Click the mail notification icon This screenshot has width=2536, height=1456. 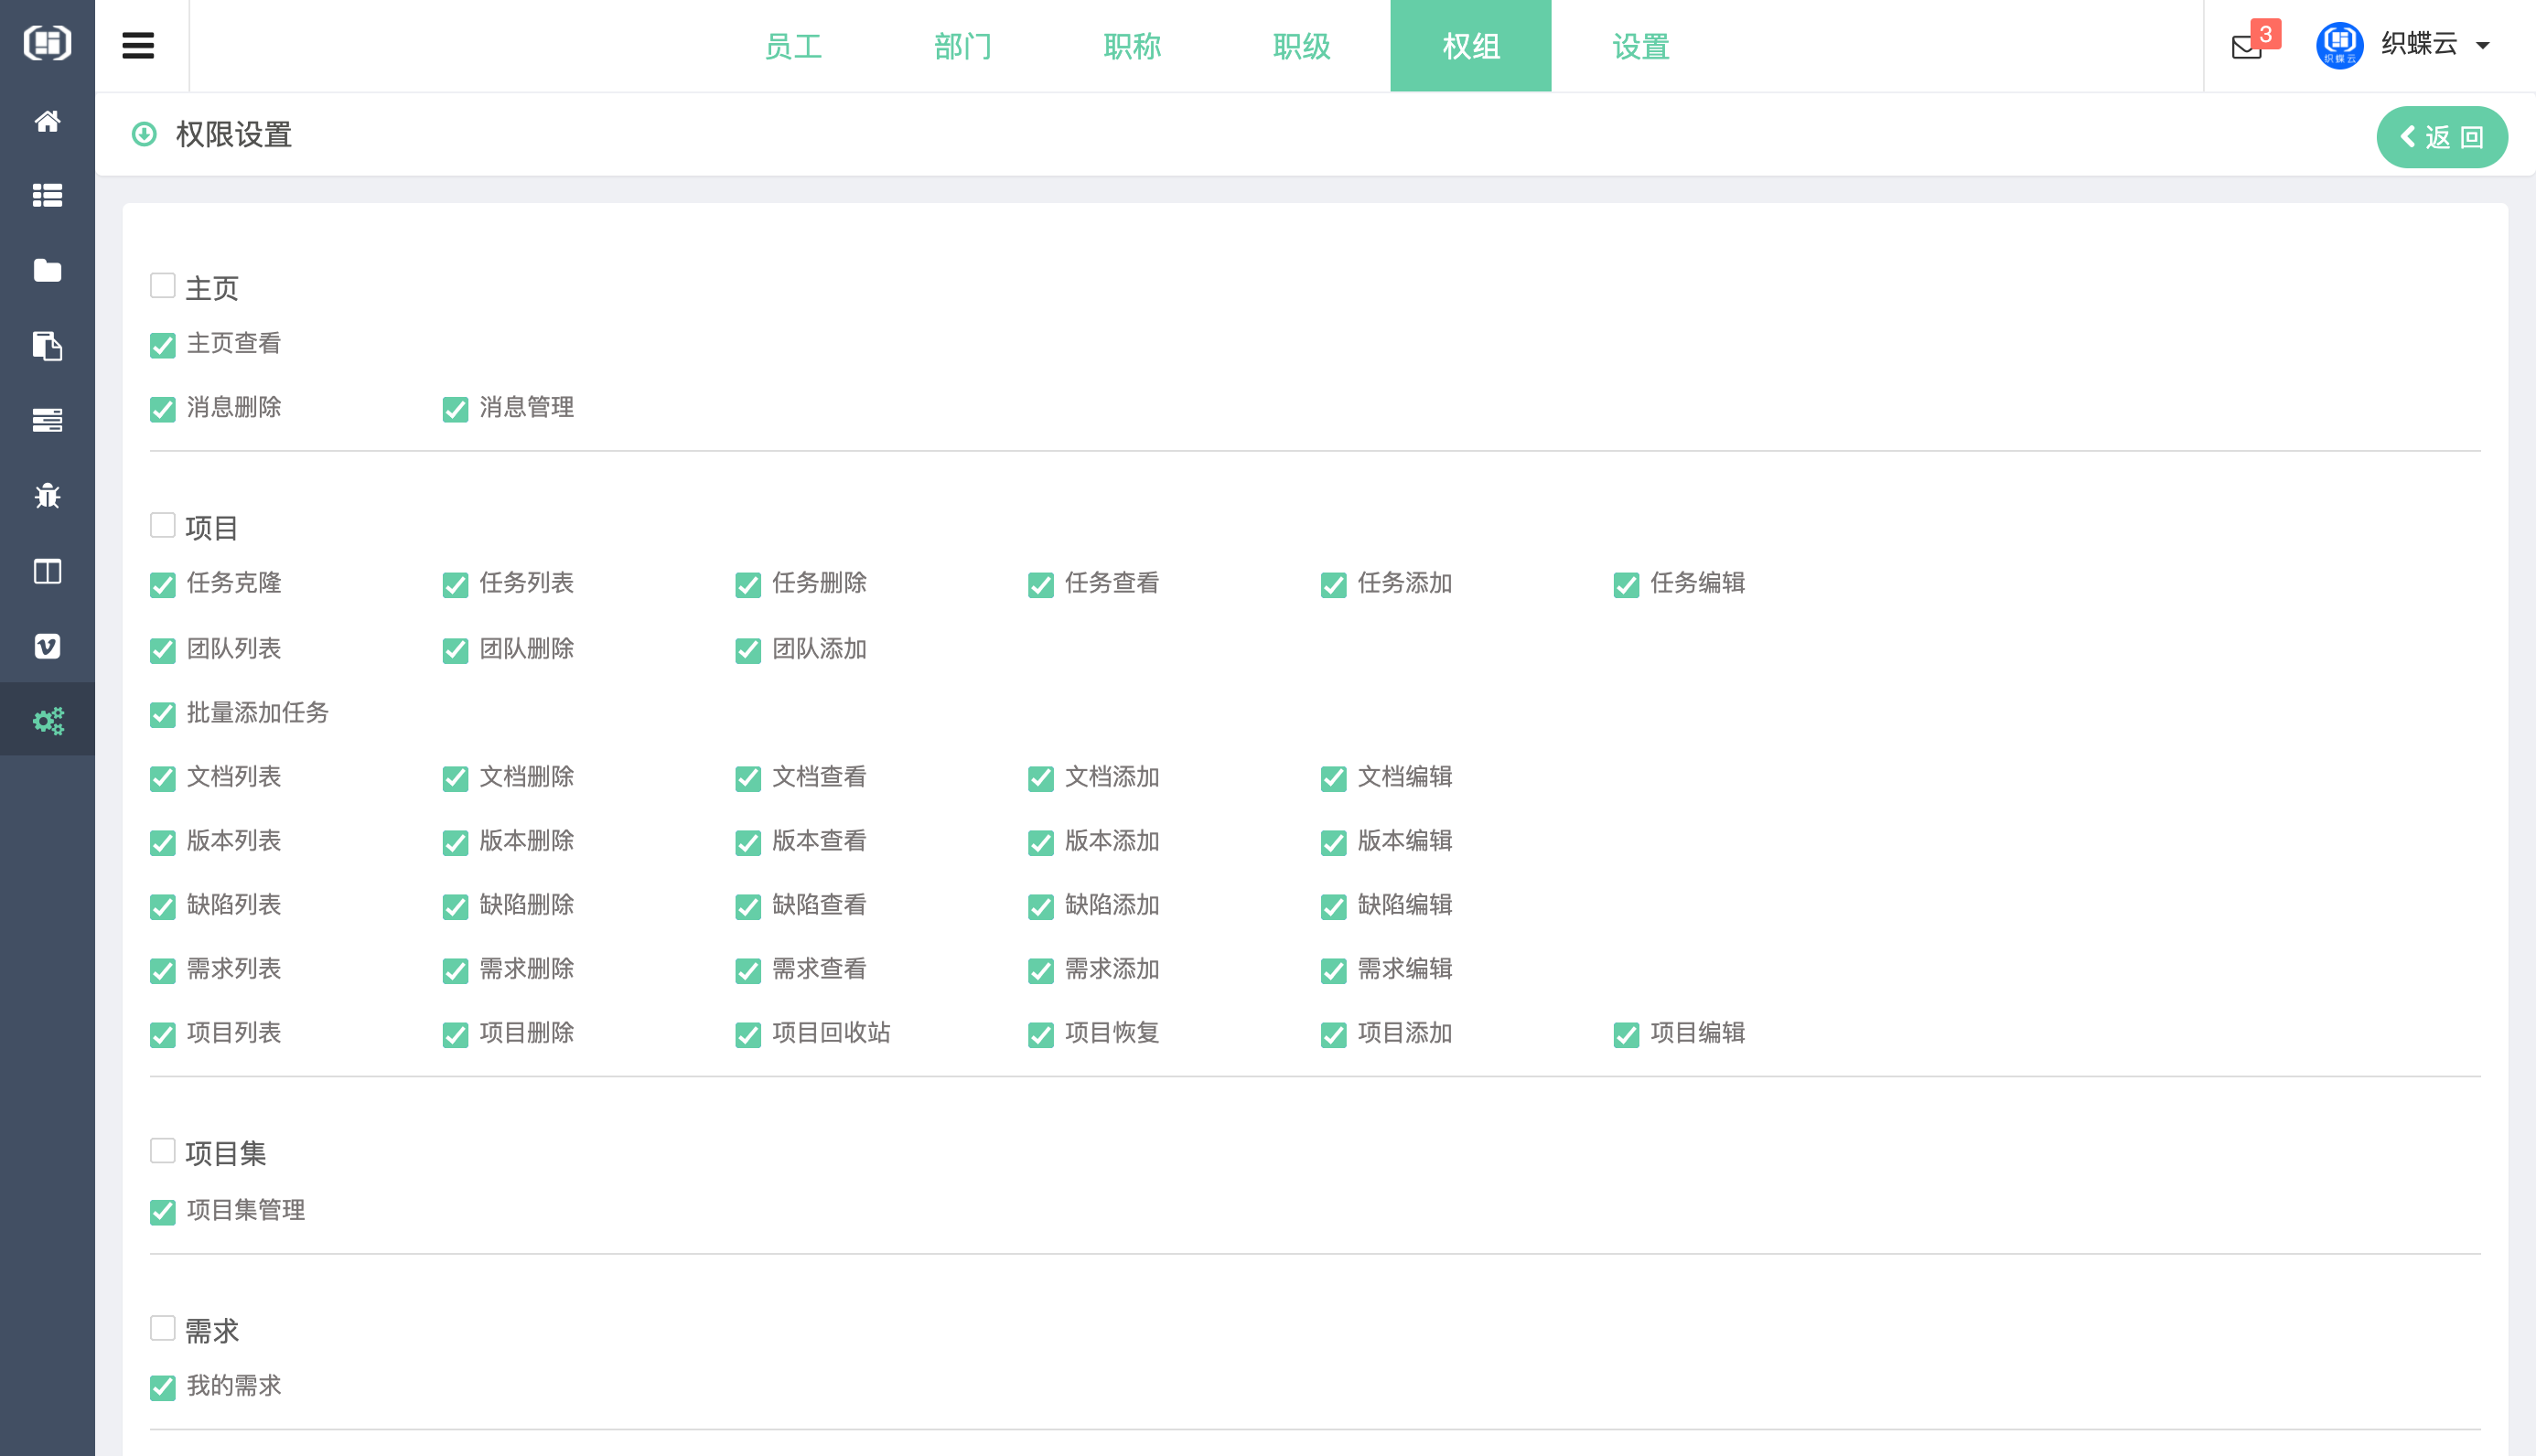click(x=2246, y=47)
